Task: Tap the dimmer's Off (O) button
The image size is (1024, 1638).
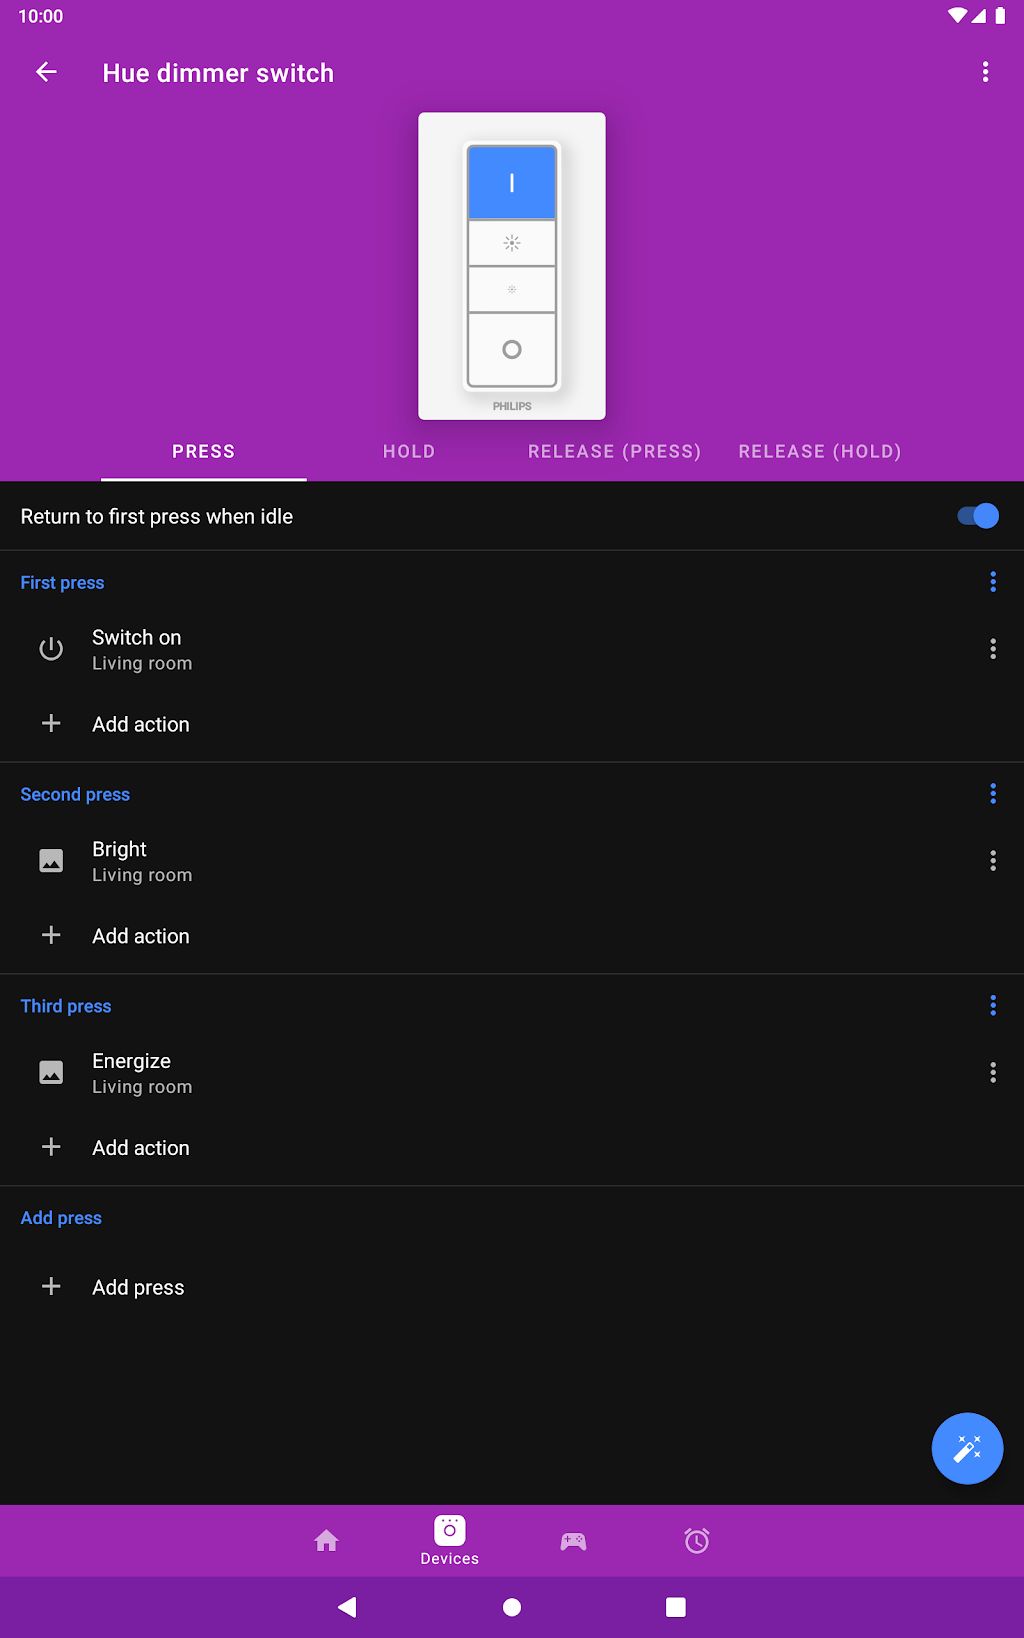Action: pos(512,349)
